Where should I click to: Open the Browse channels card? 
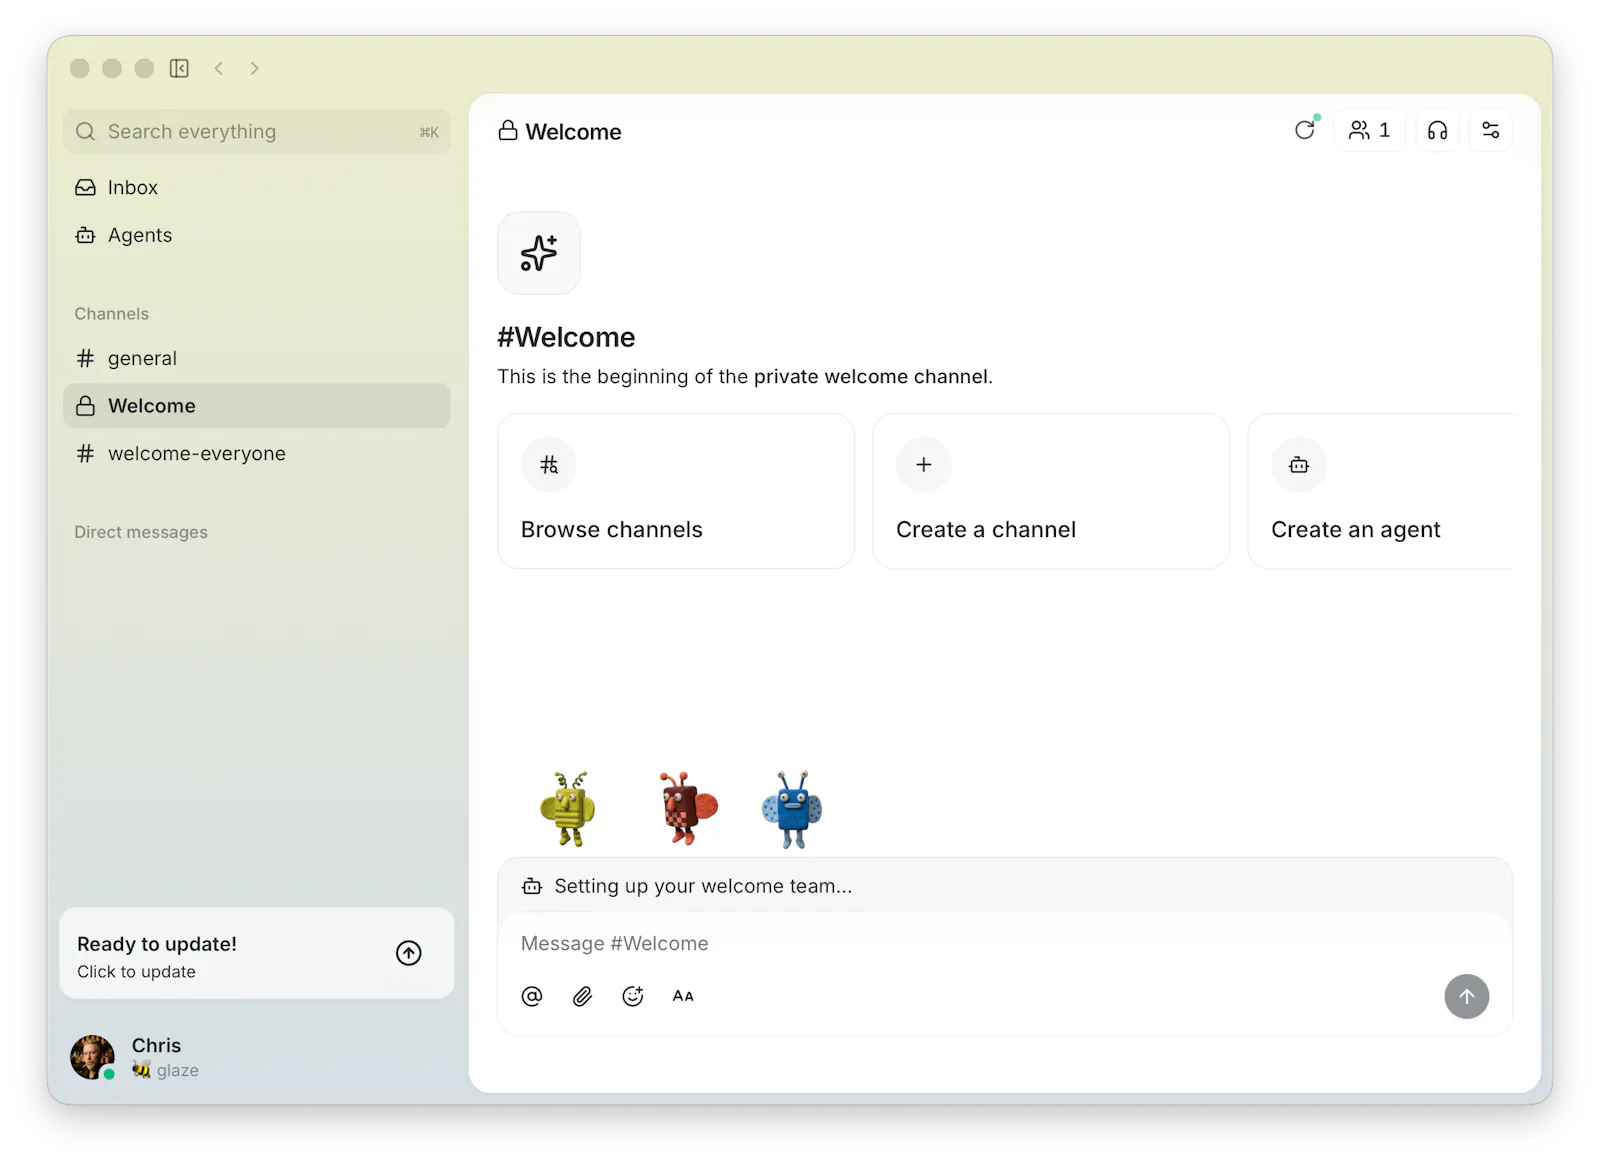676,491
